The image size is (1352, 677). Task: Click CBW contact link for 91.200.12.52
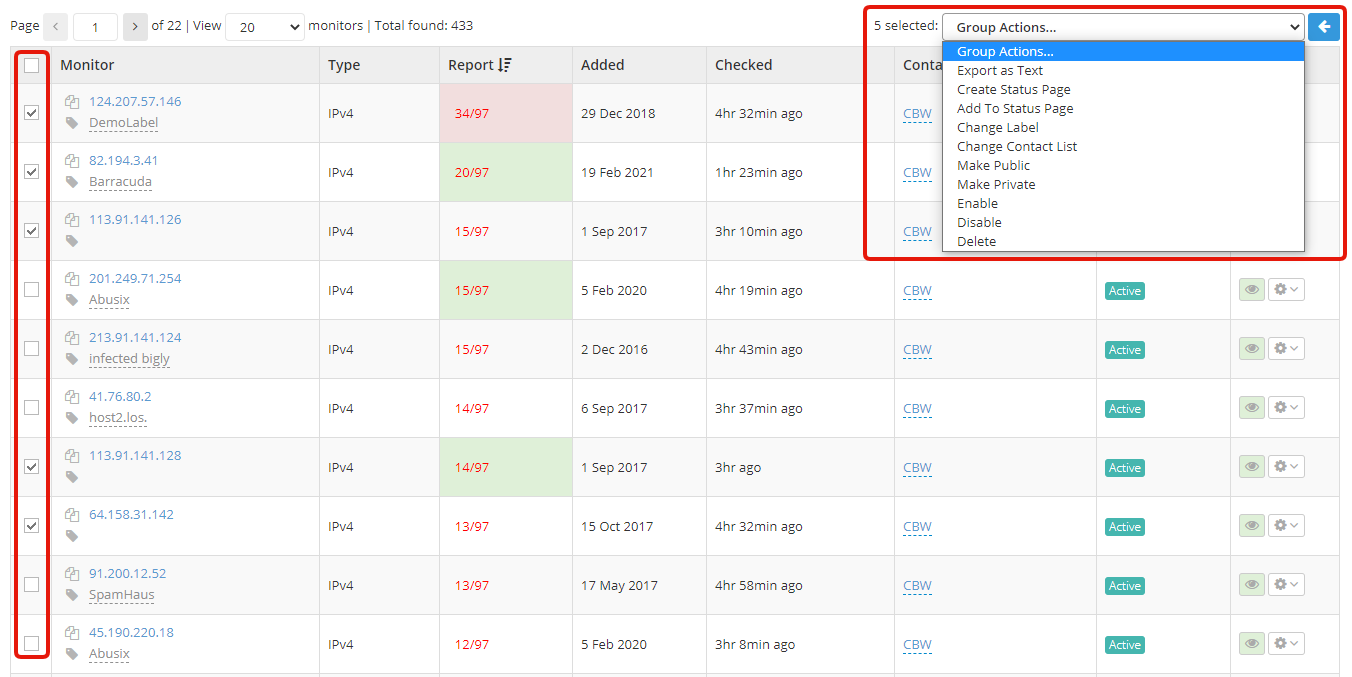pos(917,586)
